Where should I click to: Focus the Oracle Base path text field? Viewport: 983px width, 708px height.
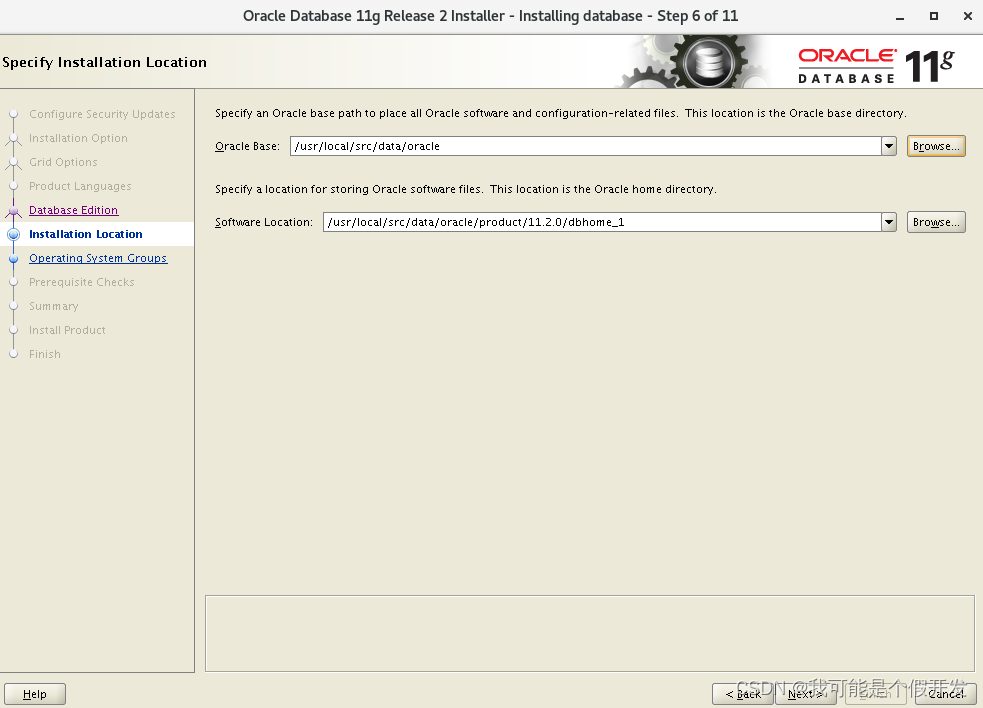(x=586, y=146)
